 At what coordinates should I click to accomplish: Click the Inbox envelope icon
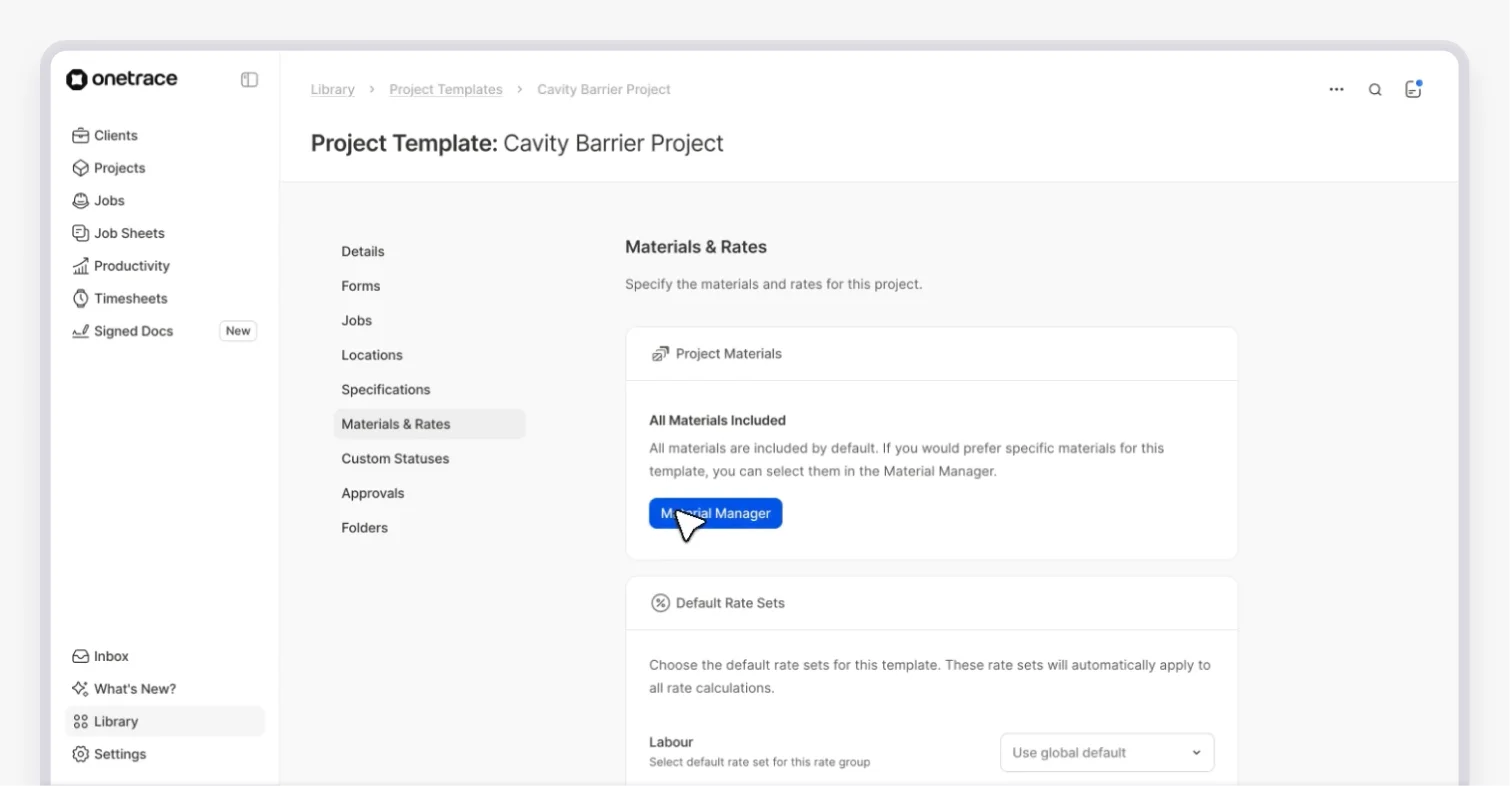pyautogui.click(x=81, y=656)
